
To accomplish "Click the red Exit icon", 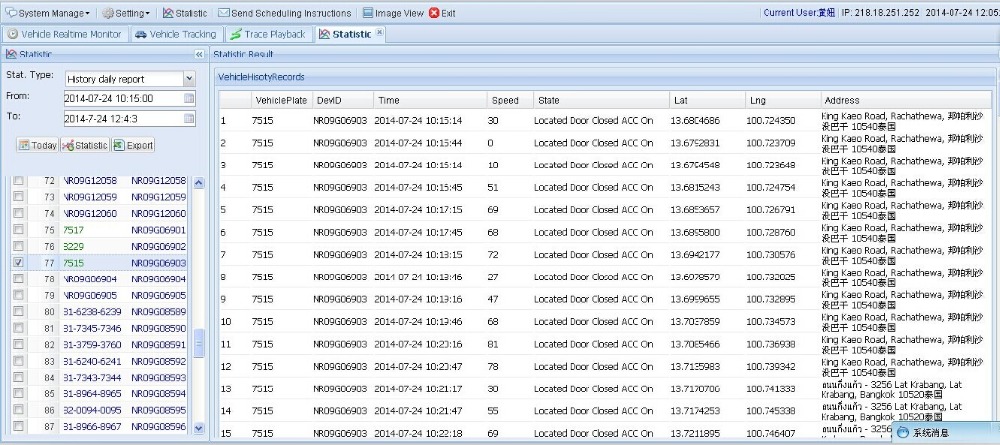I will coord(434,13).
